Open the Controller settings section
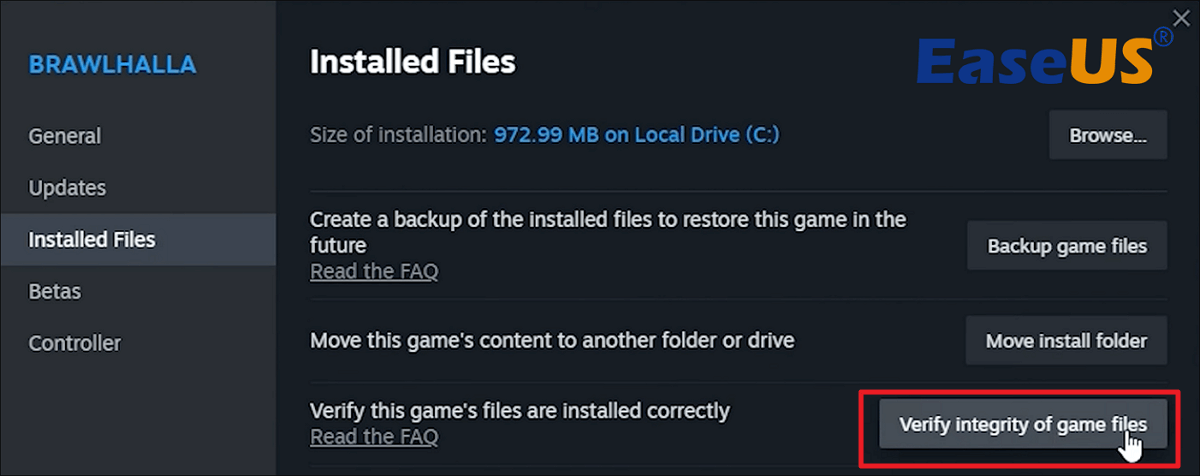Screen dimensions: 1200x476 [x=75, y=344]
